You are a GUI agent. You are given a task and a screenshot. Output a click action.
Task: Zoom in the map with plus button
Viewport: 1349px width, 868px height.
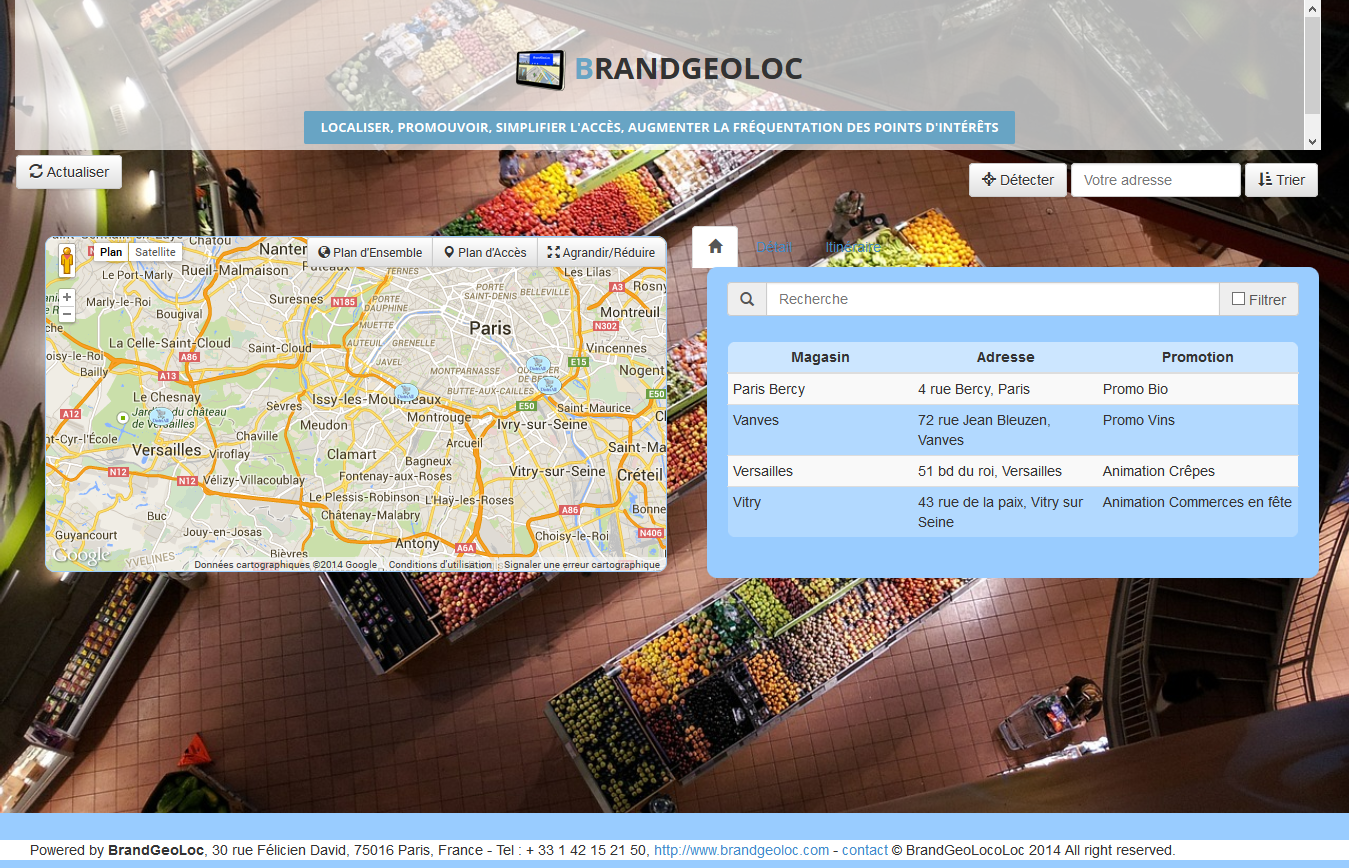tap(67, 297)
